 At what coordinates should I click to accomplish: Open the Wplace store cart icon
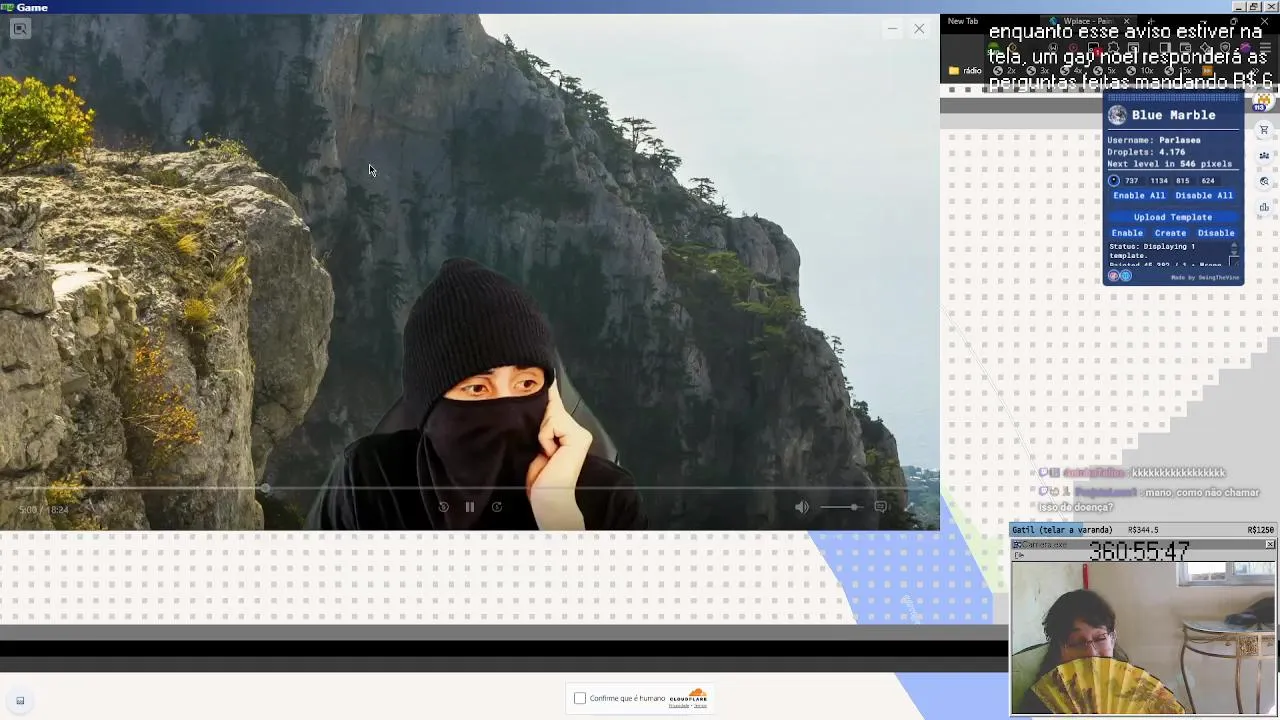1264,130
